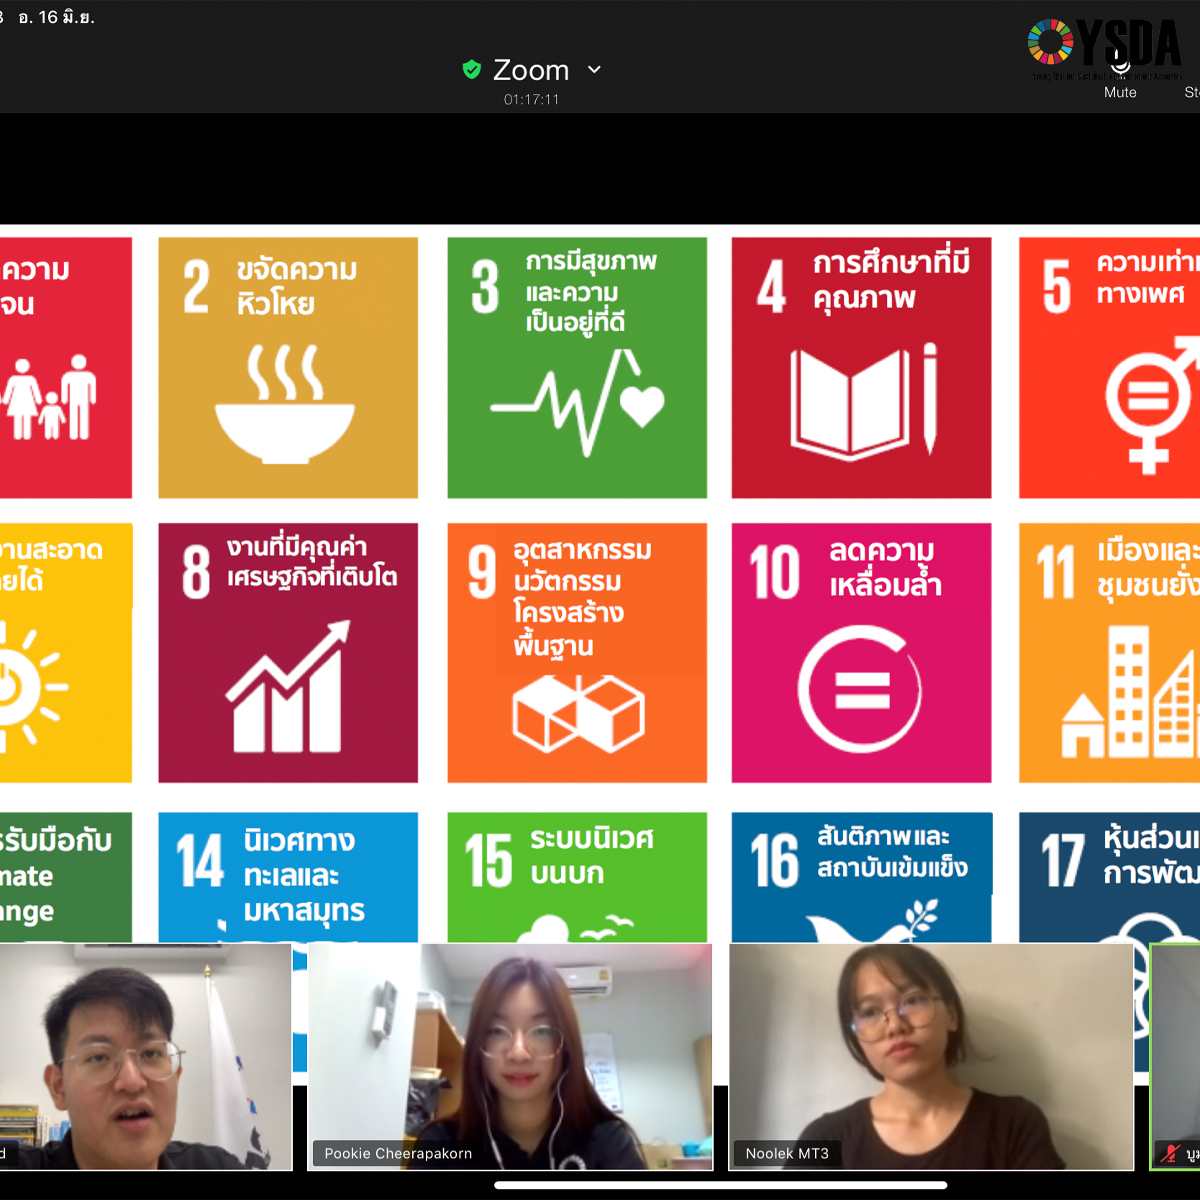The width and height of the screenshot is (1200, 1200).
Task: Click the gender symbol icon in goal 5
Action: (1152, 404)
